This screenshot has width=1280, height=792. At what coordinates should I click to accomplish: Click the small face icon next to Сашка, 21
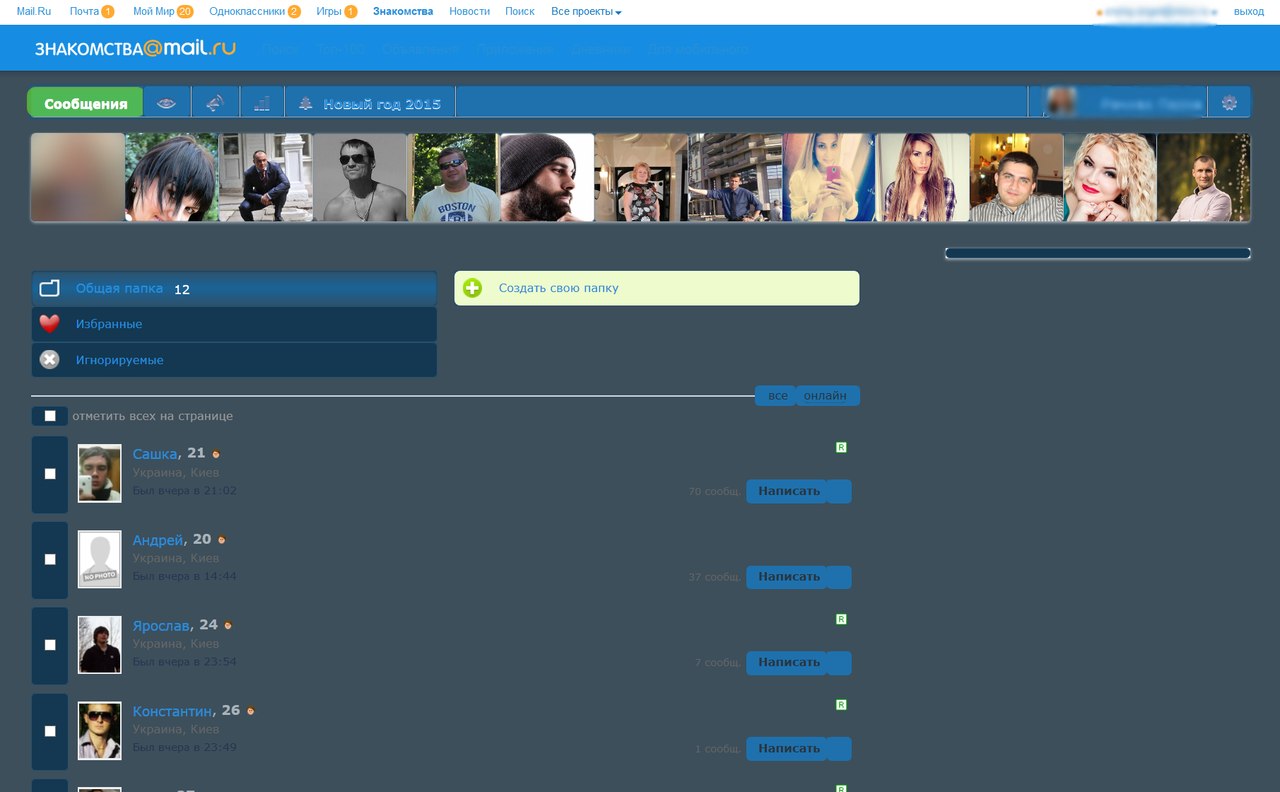pos(216,454)
